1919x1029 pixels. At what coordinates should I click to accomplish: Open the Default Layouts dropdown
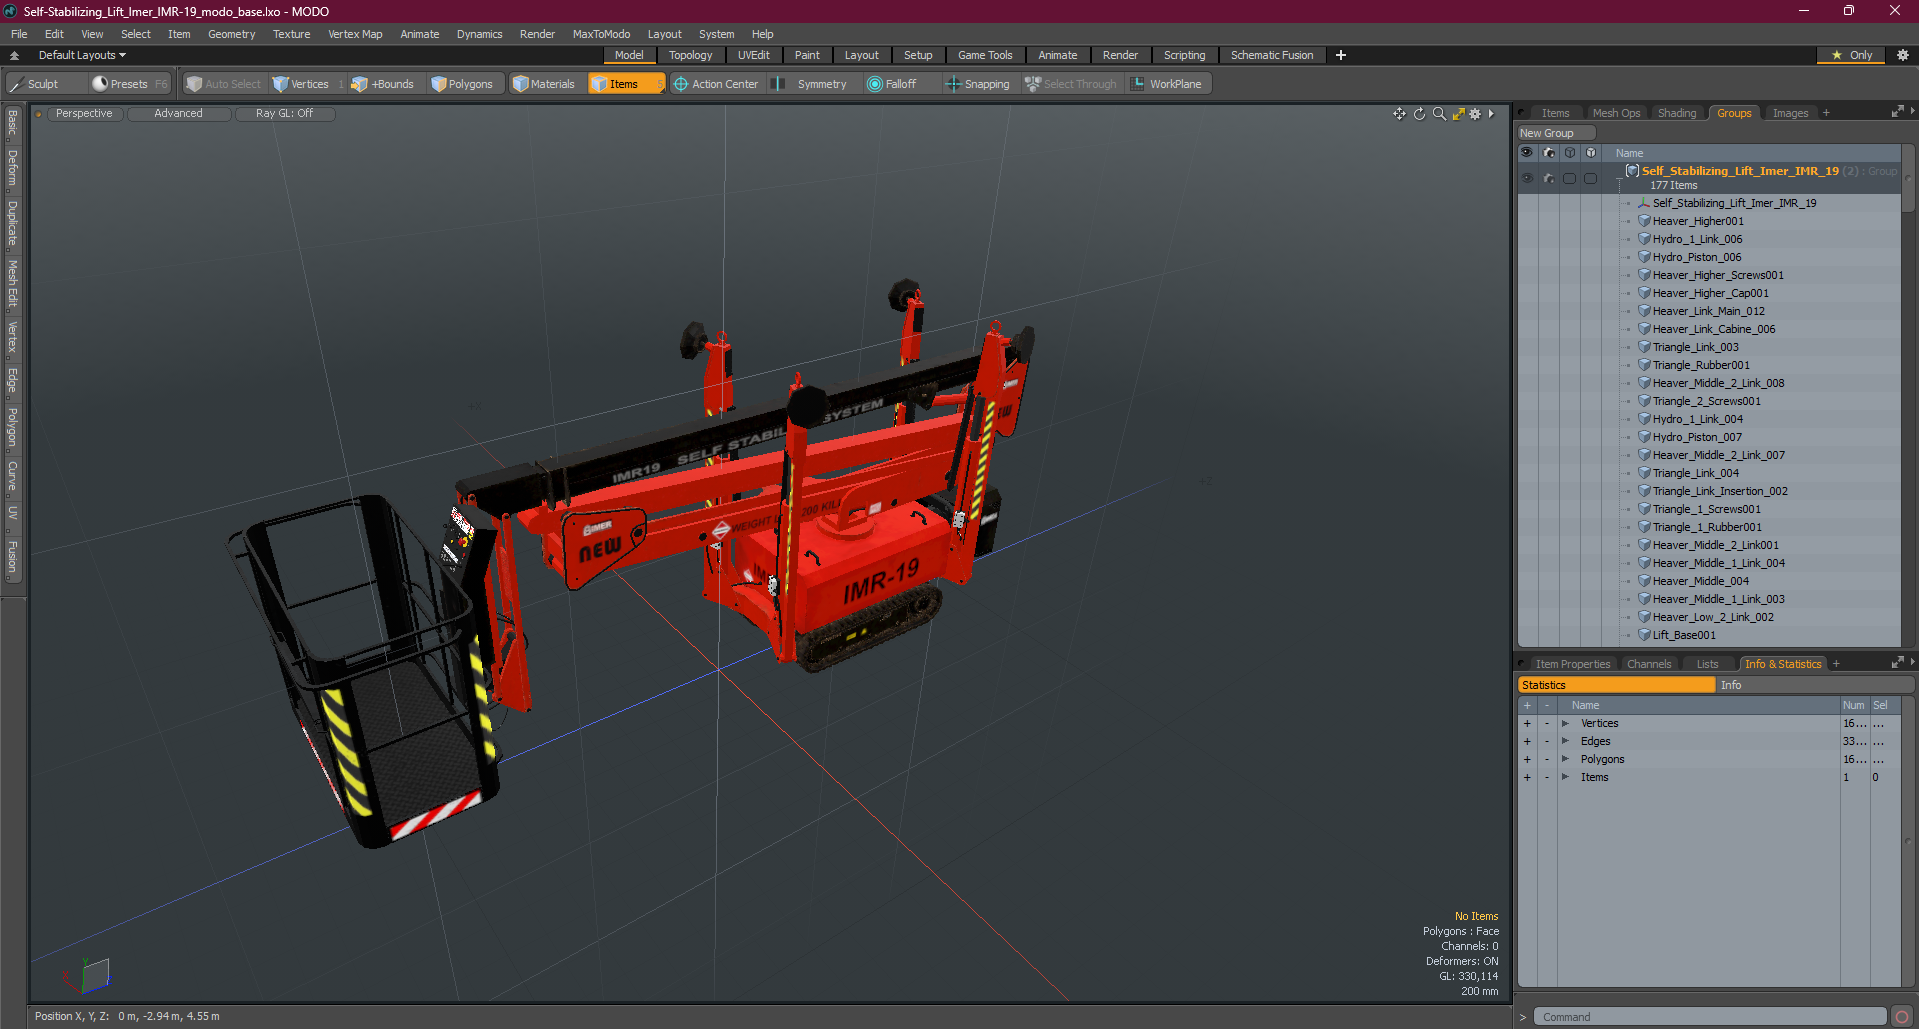(82, 55)
